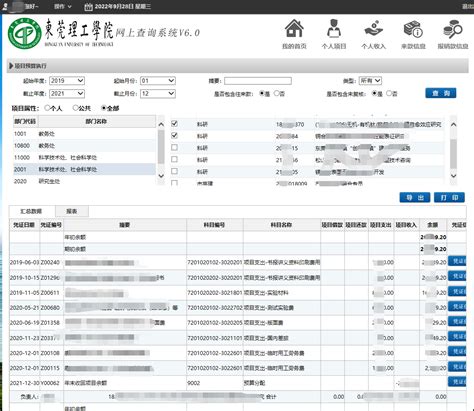Click the 查询 button
The image size is (474, 411).
[441, 93]
